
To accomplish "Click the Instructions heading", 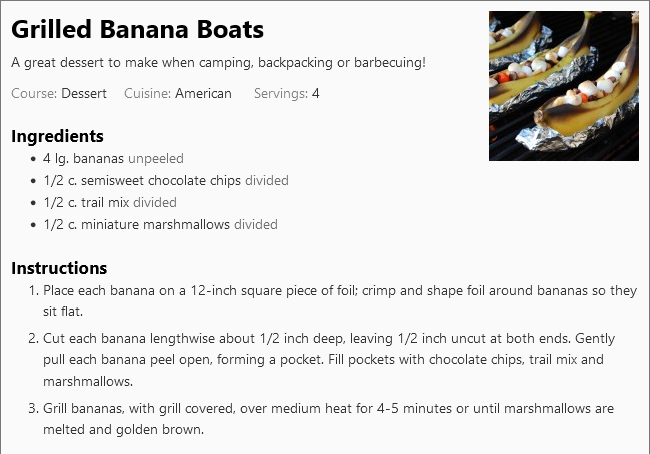I will [x=59, y=268].
